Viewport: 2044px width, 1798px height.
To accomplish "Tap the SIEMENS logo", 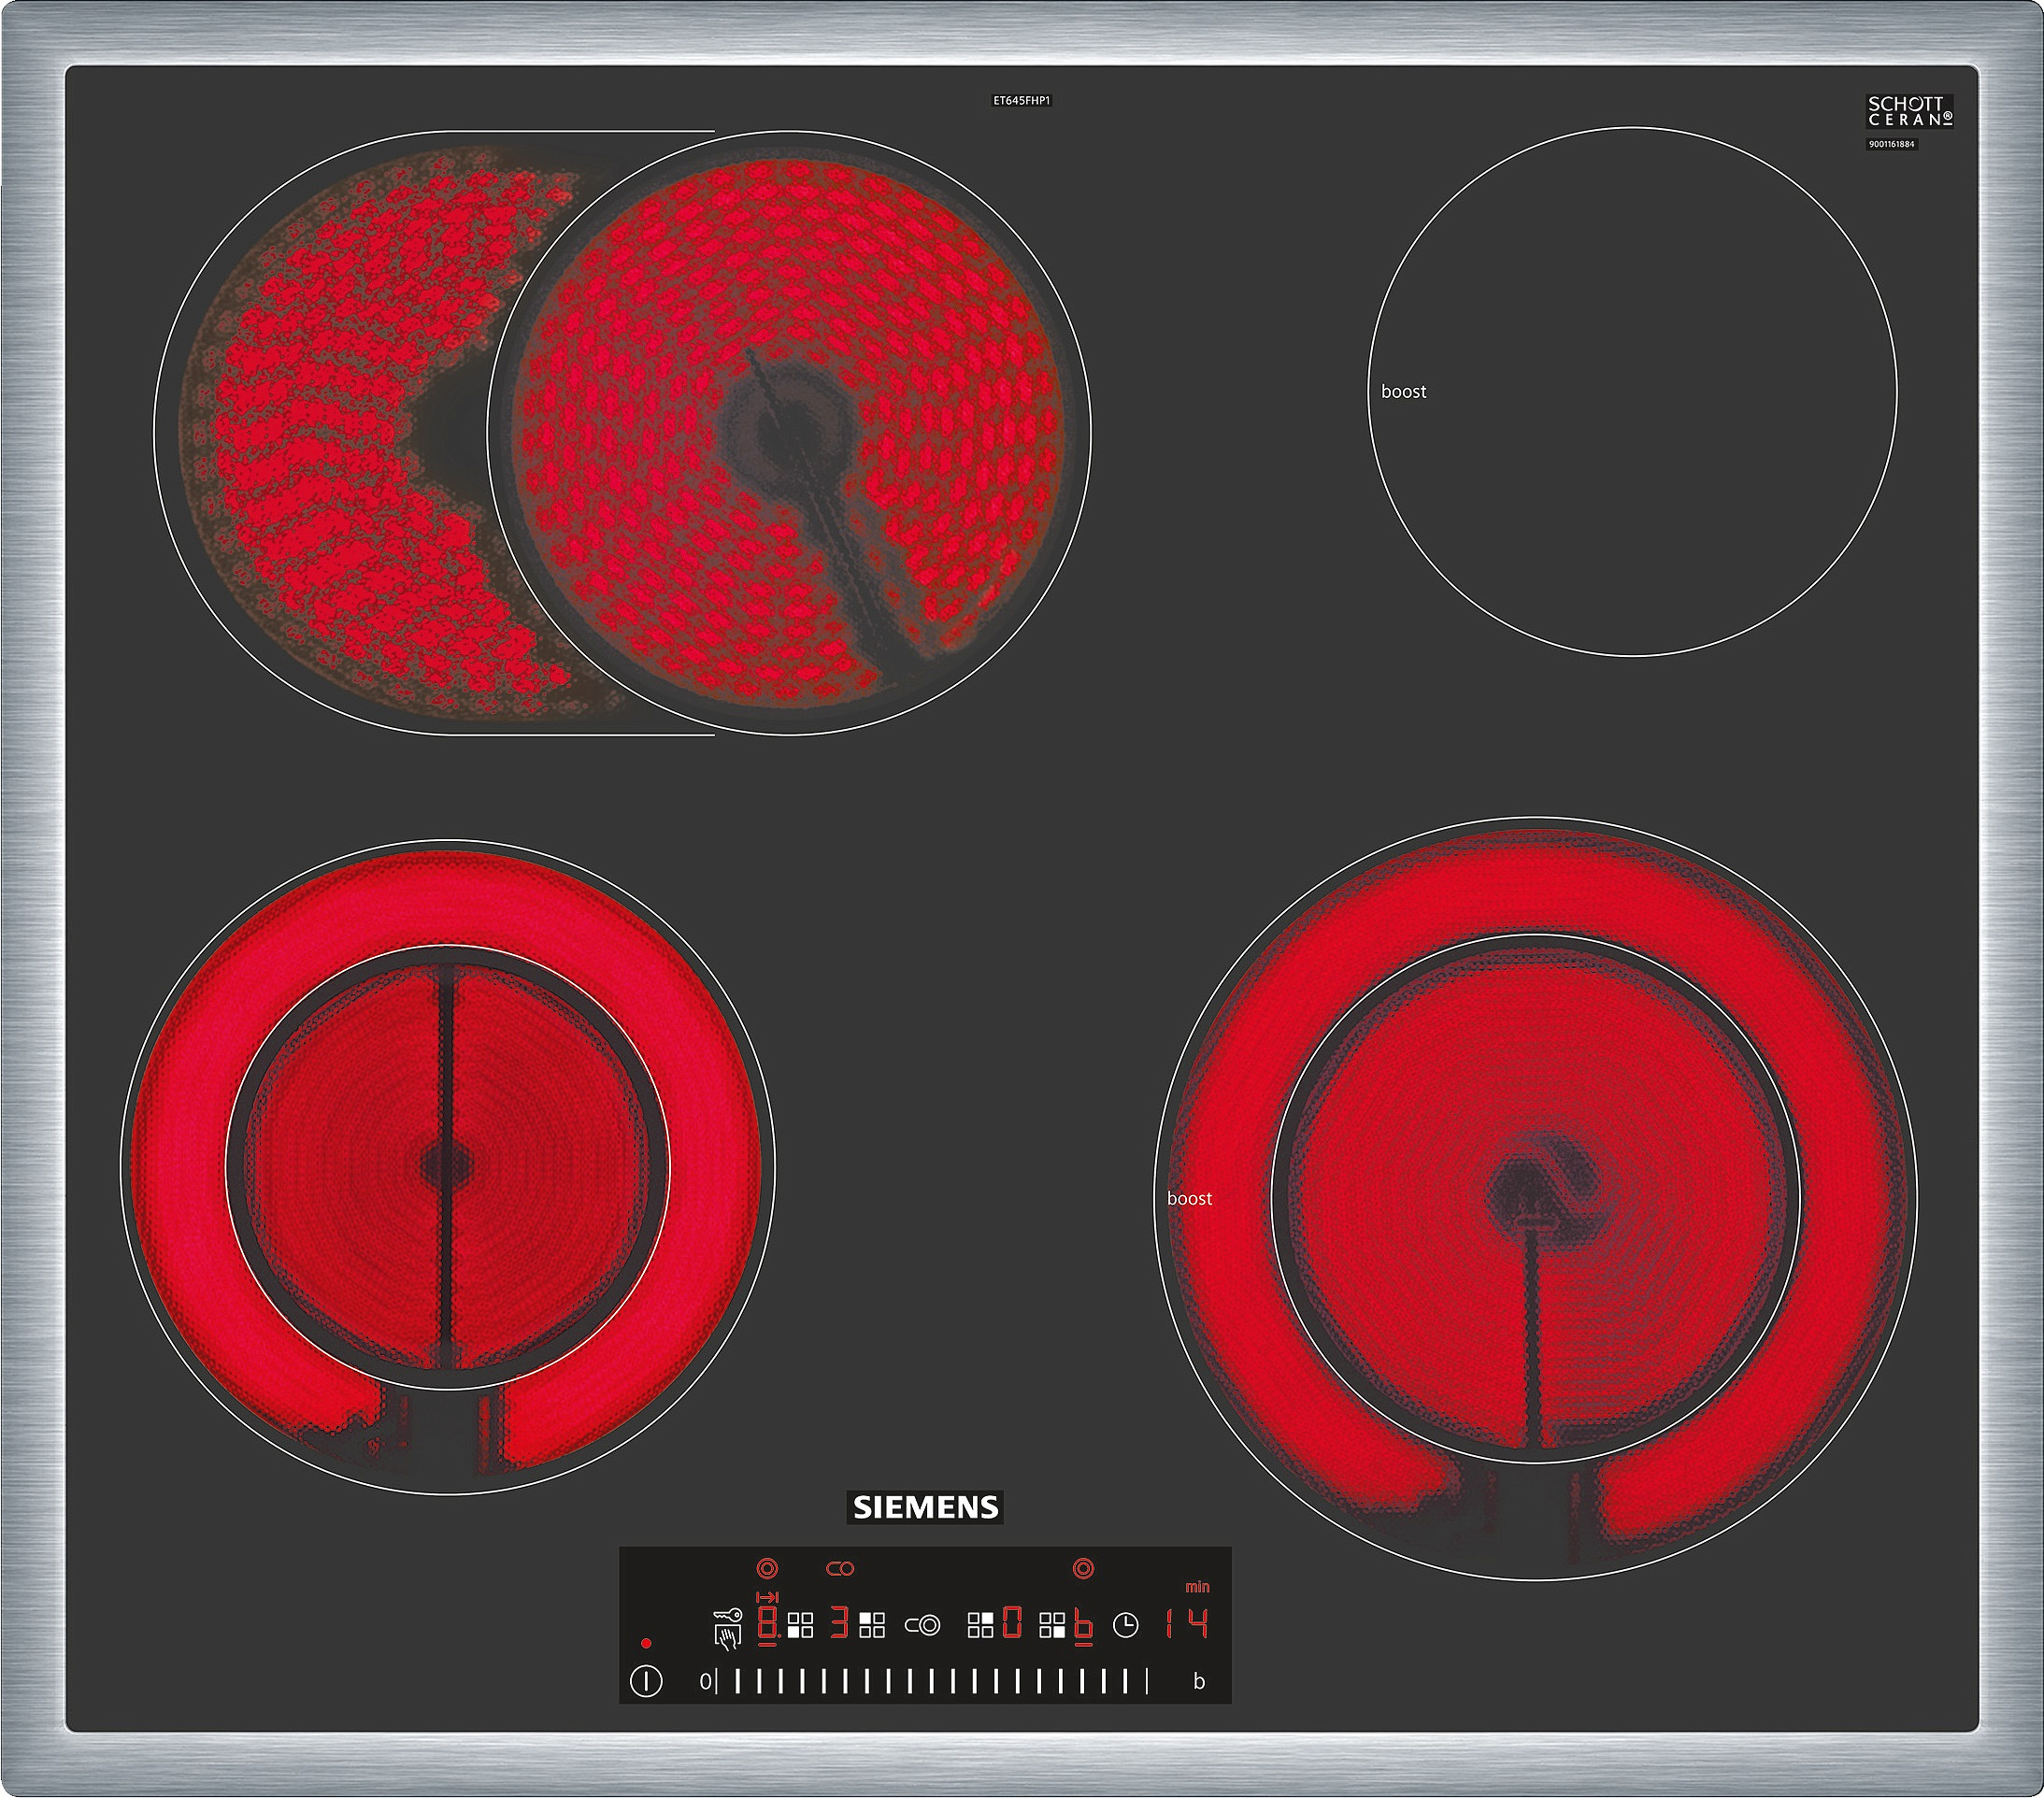I will pyautogui.click(x=925, y=1507).
